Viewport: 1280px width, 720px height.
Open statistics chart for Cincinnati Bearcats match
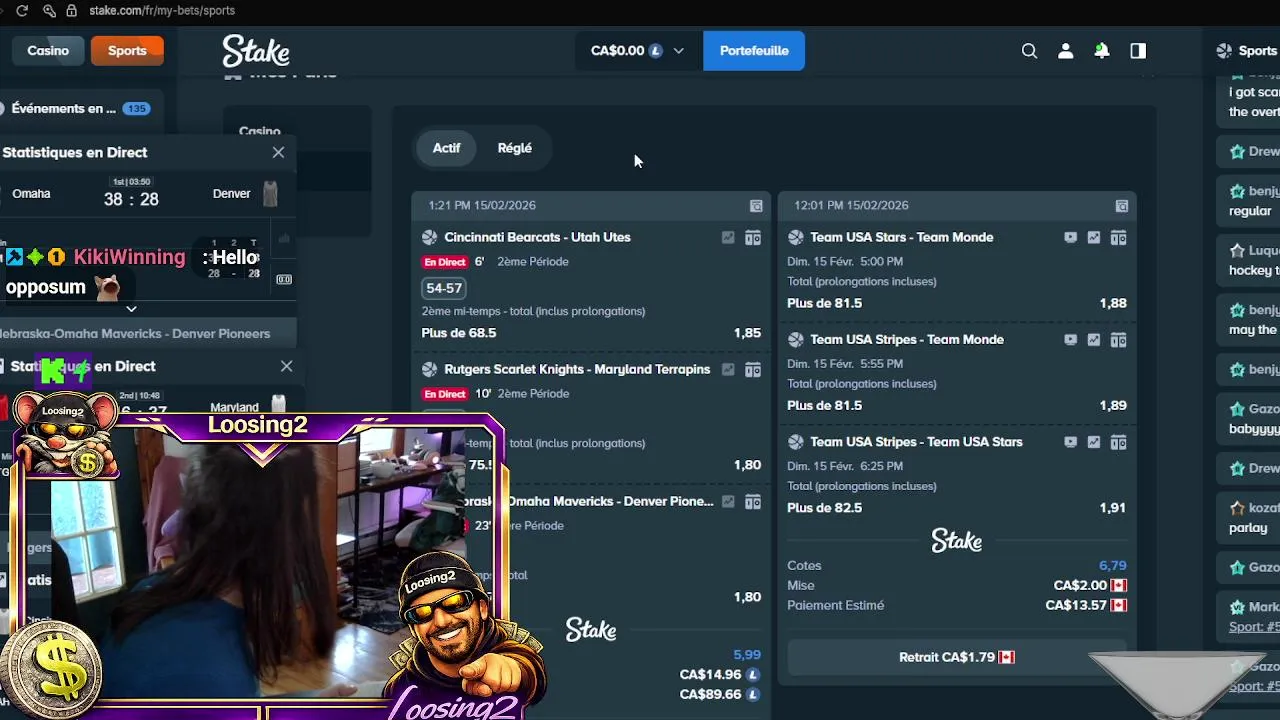point(728,237)
